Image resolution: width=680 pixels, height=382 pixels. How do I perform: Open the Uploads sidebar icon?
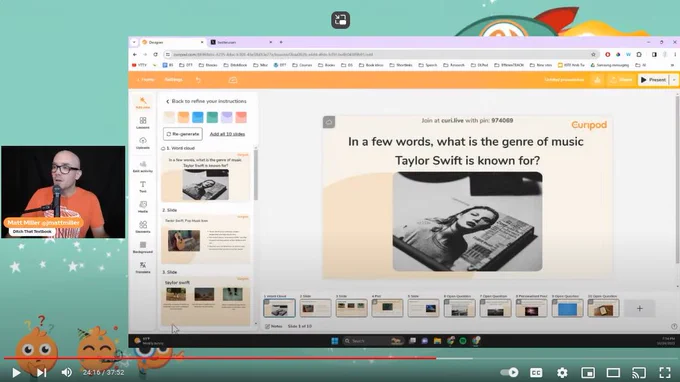tap(143, 143)
